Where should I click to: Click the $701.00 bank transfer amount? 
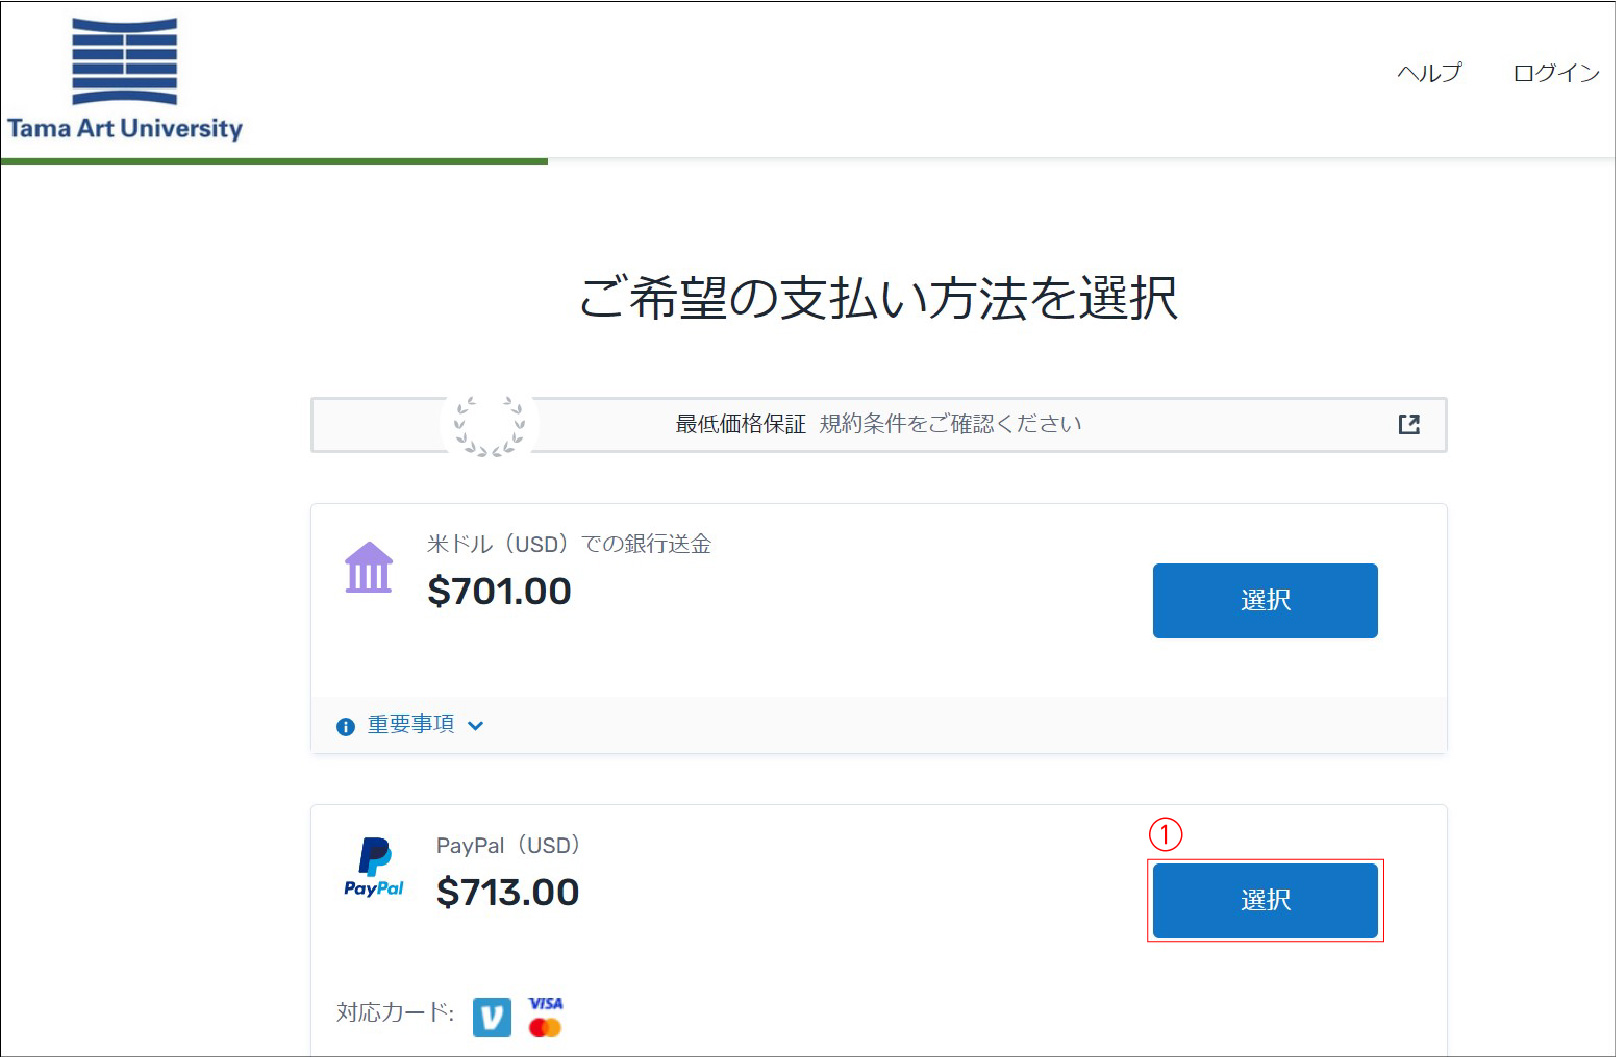tap(499, 591)
